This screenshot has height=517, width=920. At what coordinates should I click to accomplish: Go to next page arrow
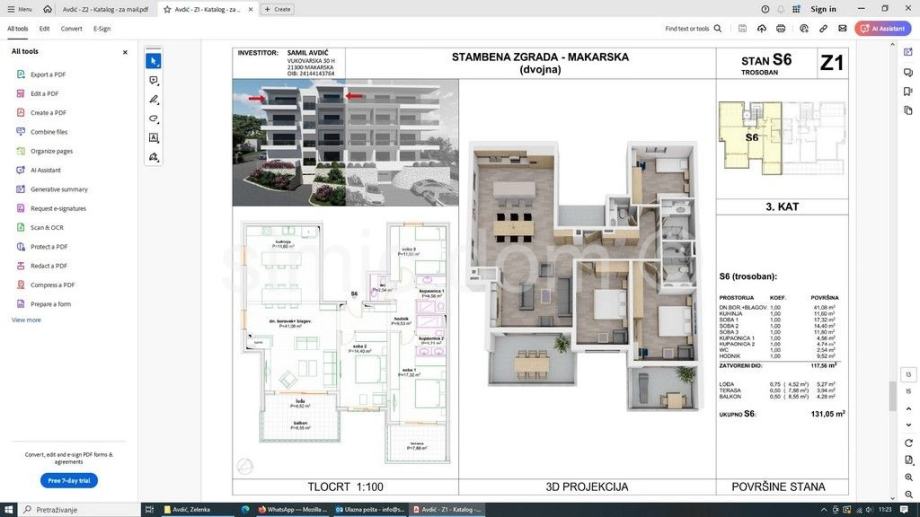(x=908, y=425)
